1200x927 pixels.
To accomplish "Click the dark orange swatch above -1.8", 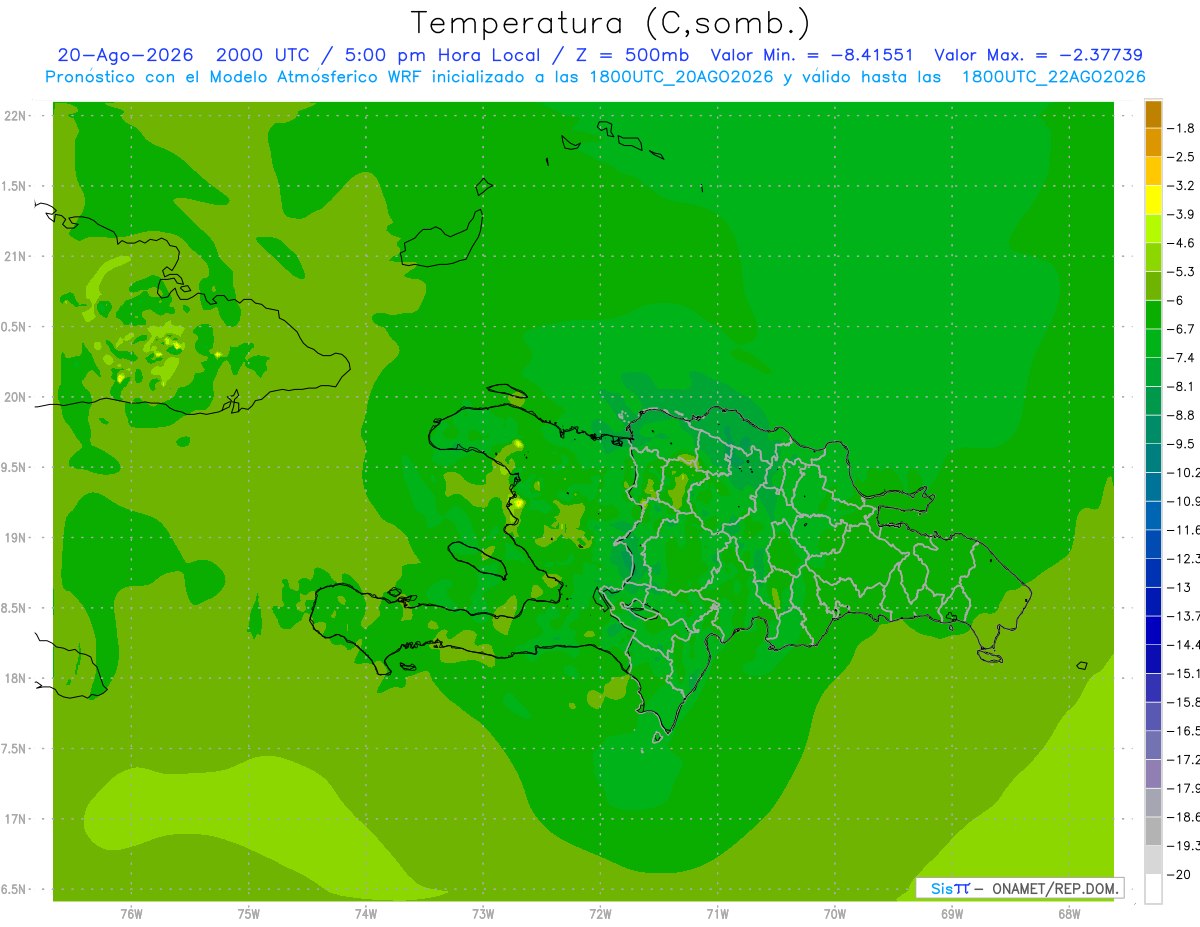I will 1153,114.
